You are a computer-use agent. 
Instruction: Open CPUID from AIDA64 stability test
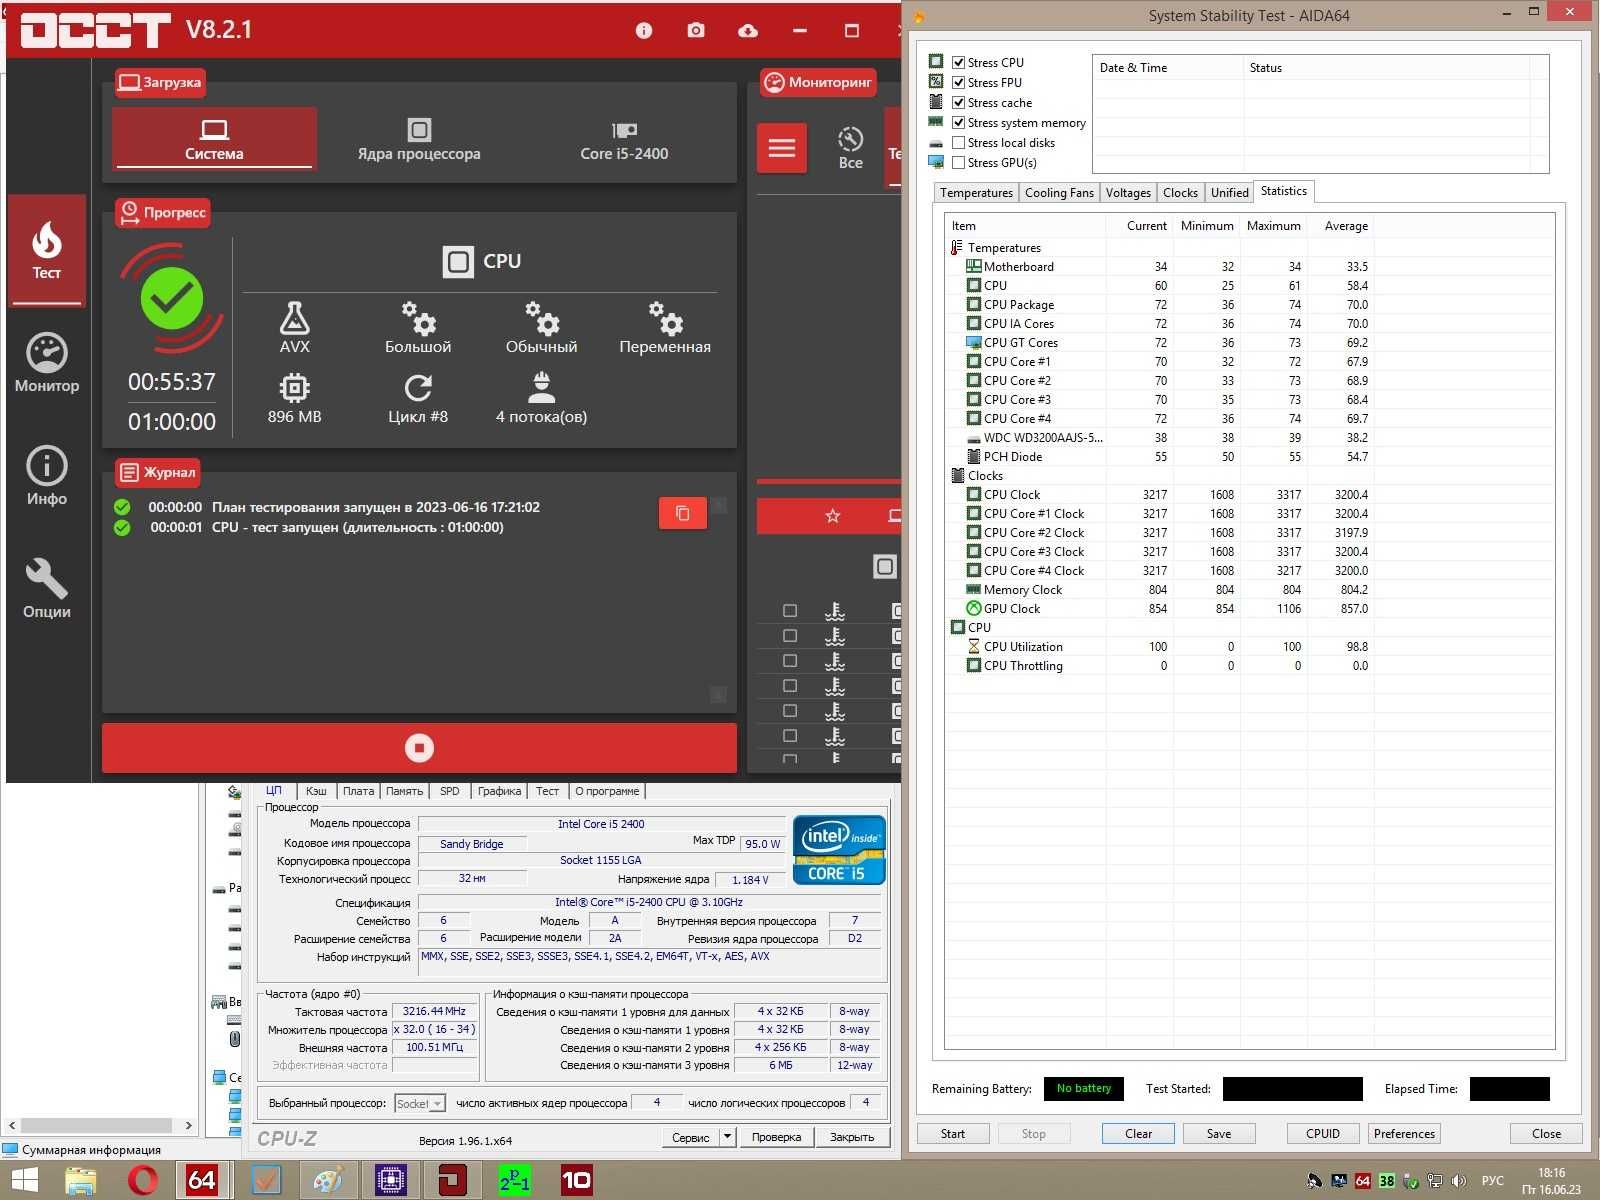[1323, 1133]
